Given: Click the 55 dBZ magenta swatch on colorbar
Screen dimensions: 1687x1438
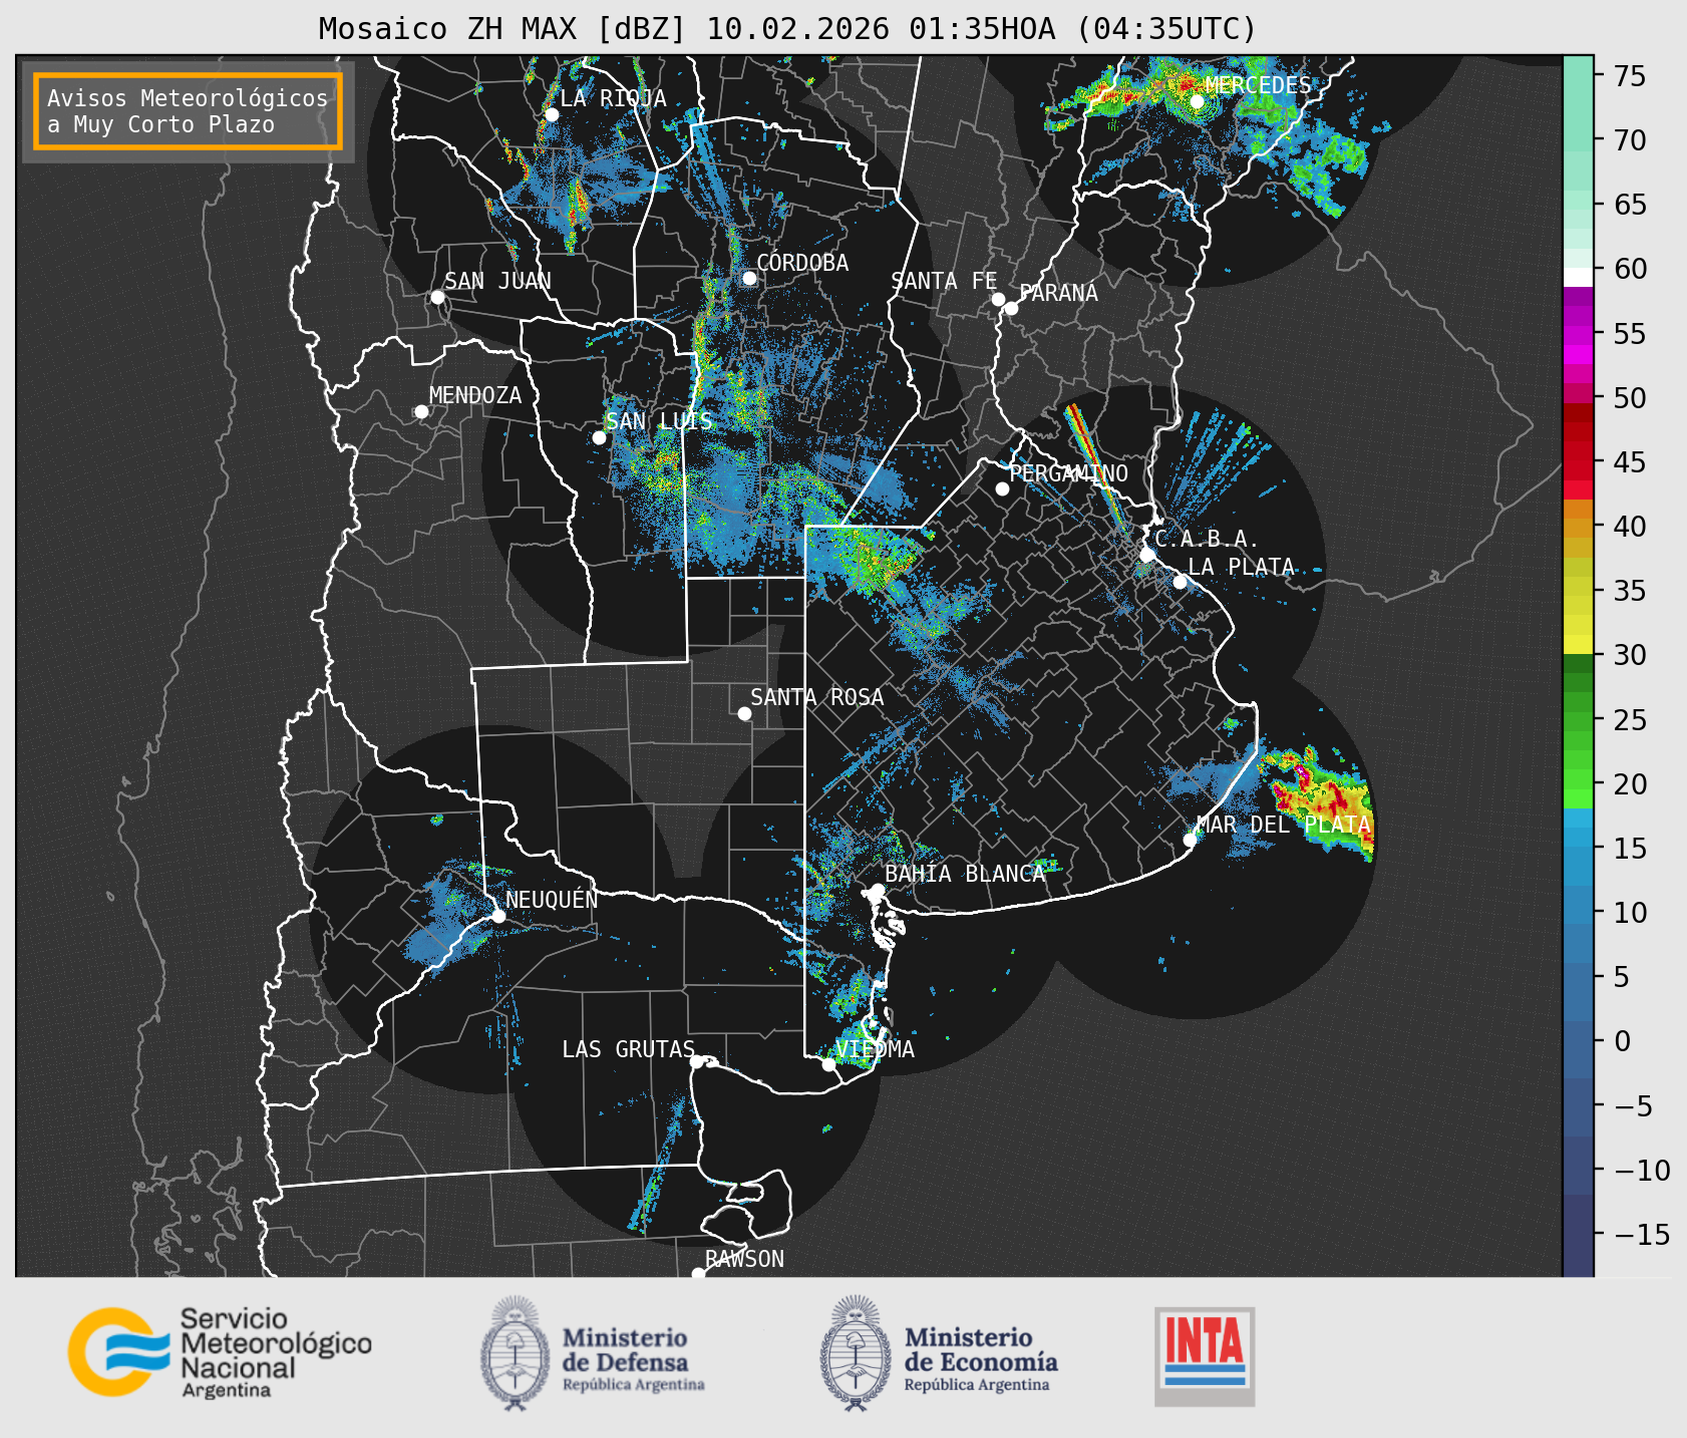Looking at the screenshot, I should (1578, 334).
